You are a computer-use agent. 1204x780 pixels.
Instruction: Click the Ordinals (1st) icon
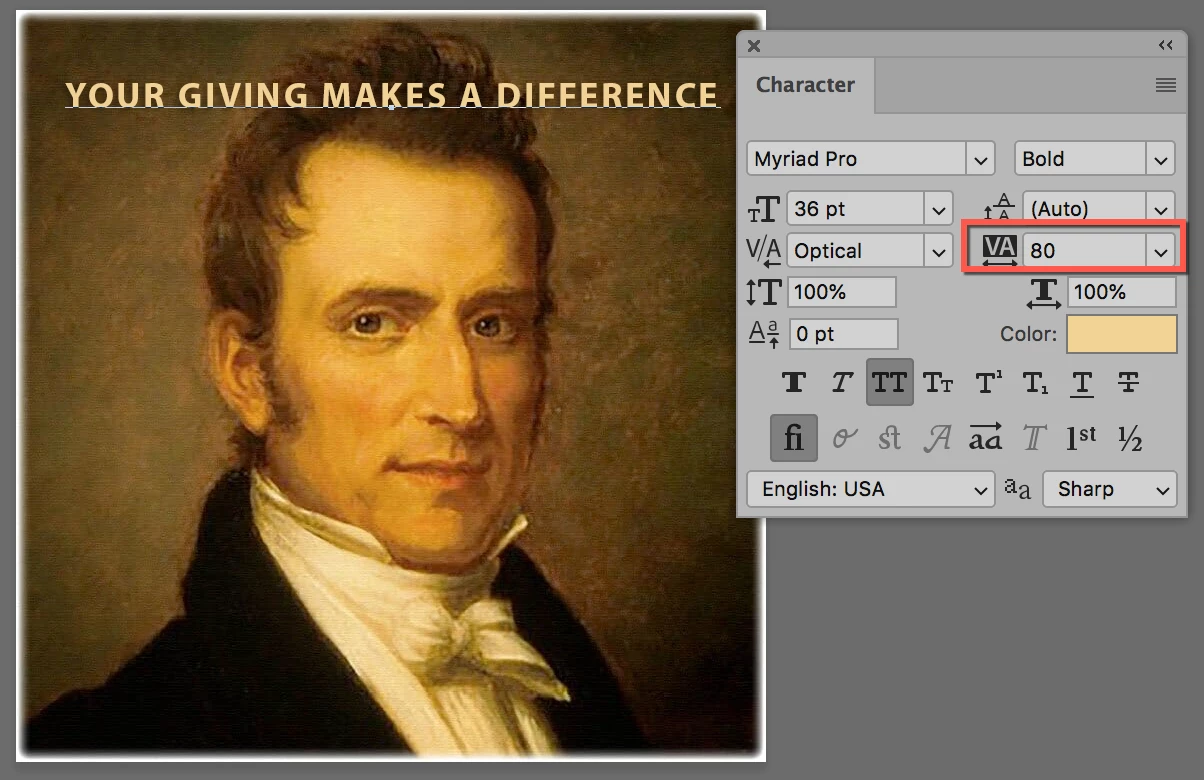point(1081,438)
